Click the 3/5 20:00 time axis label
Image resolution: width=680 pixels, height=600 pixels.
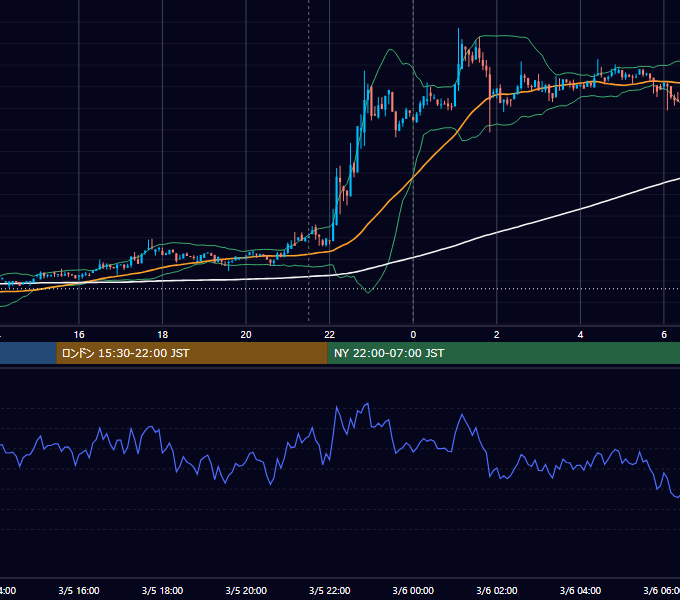[246, 590]
